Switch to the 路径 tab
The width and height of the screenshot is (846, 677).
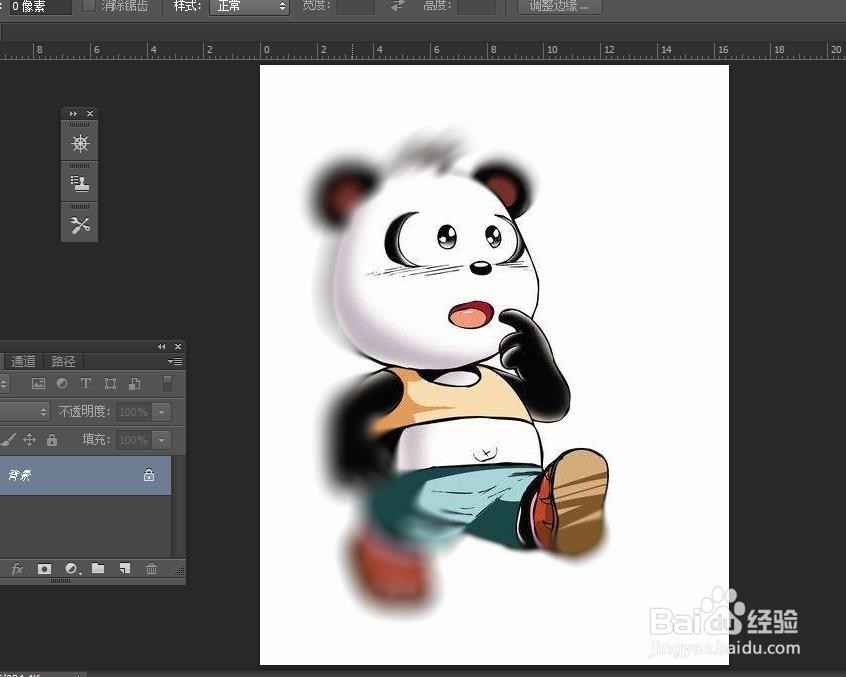coord(63,361)
